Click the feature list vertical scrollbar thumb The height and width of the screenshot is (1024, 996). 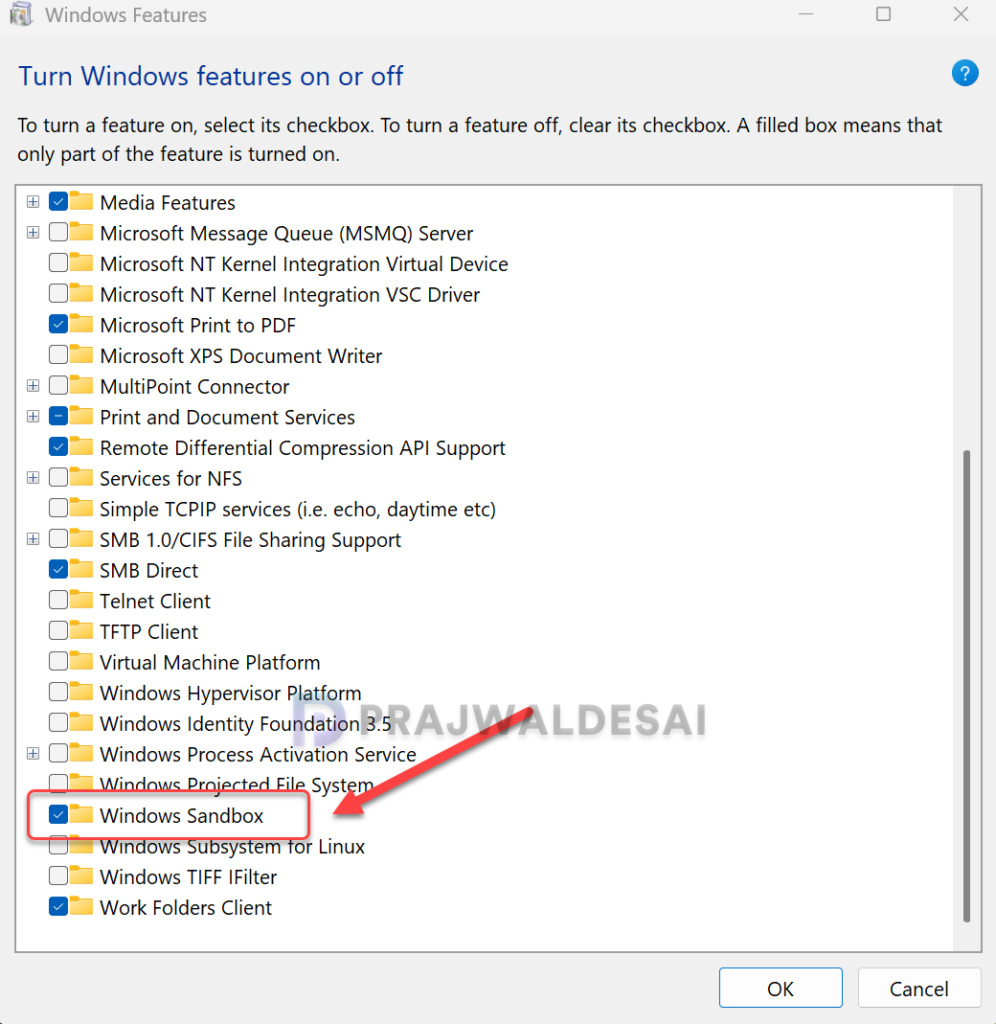pyautogui.click(x=967, y=686)
